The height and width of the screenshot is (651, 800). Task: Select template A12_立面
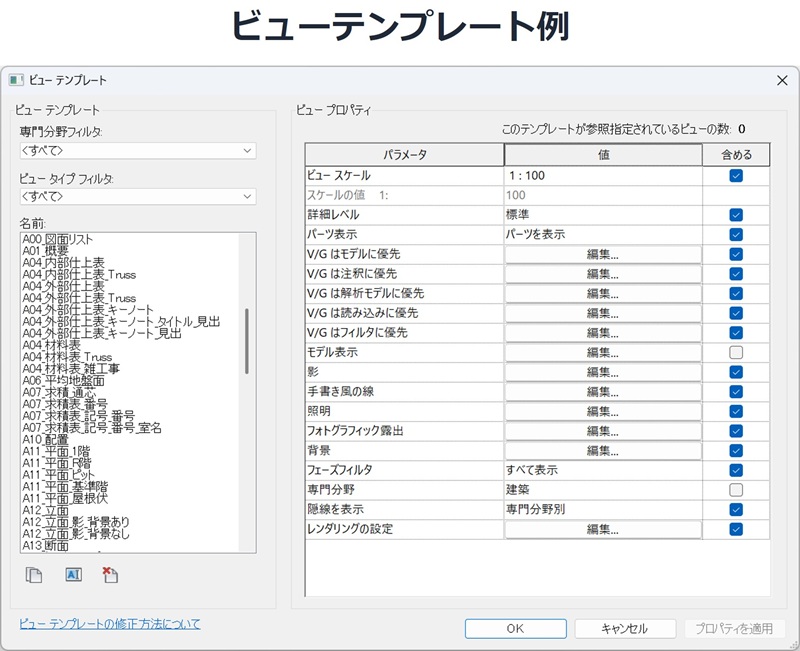coord(45,510)
